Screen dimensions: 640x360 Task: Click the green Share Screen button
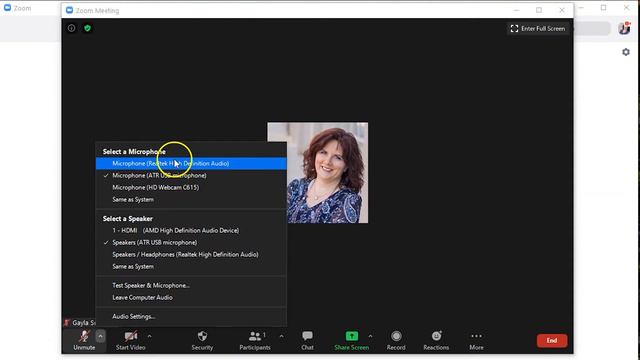coord(351,340)
